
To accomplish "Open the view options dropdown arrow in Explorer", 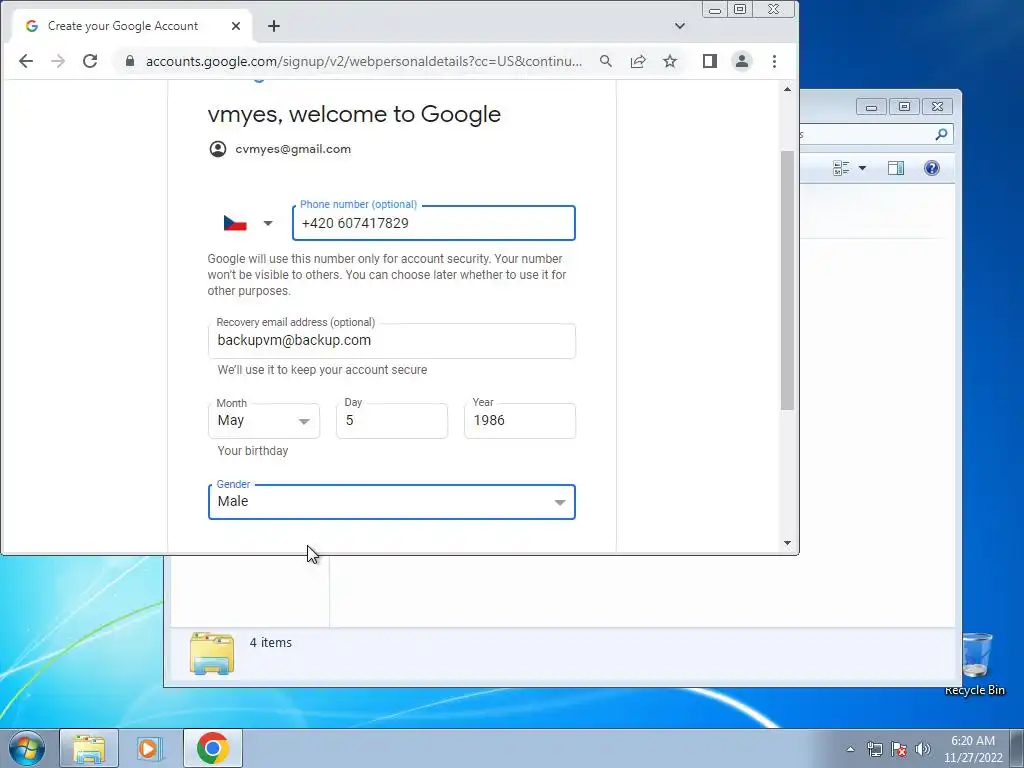I will click(x=862, y=168).
